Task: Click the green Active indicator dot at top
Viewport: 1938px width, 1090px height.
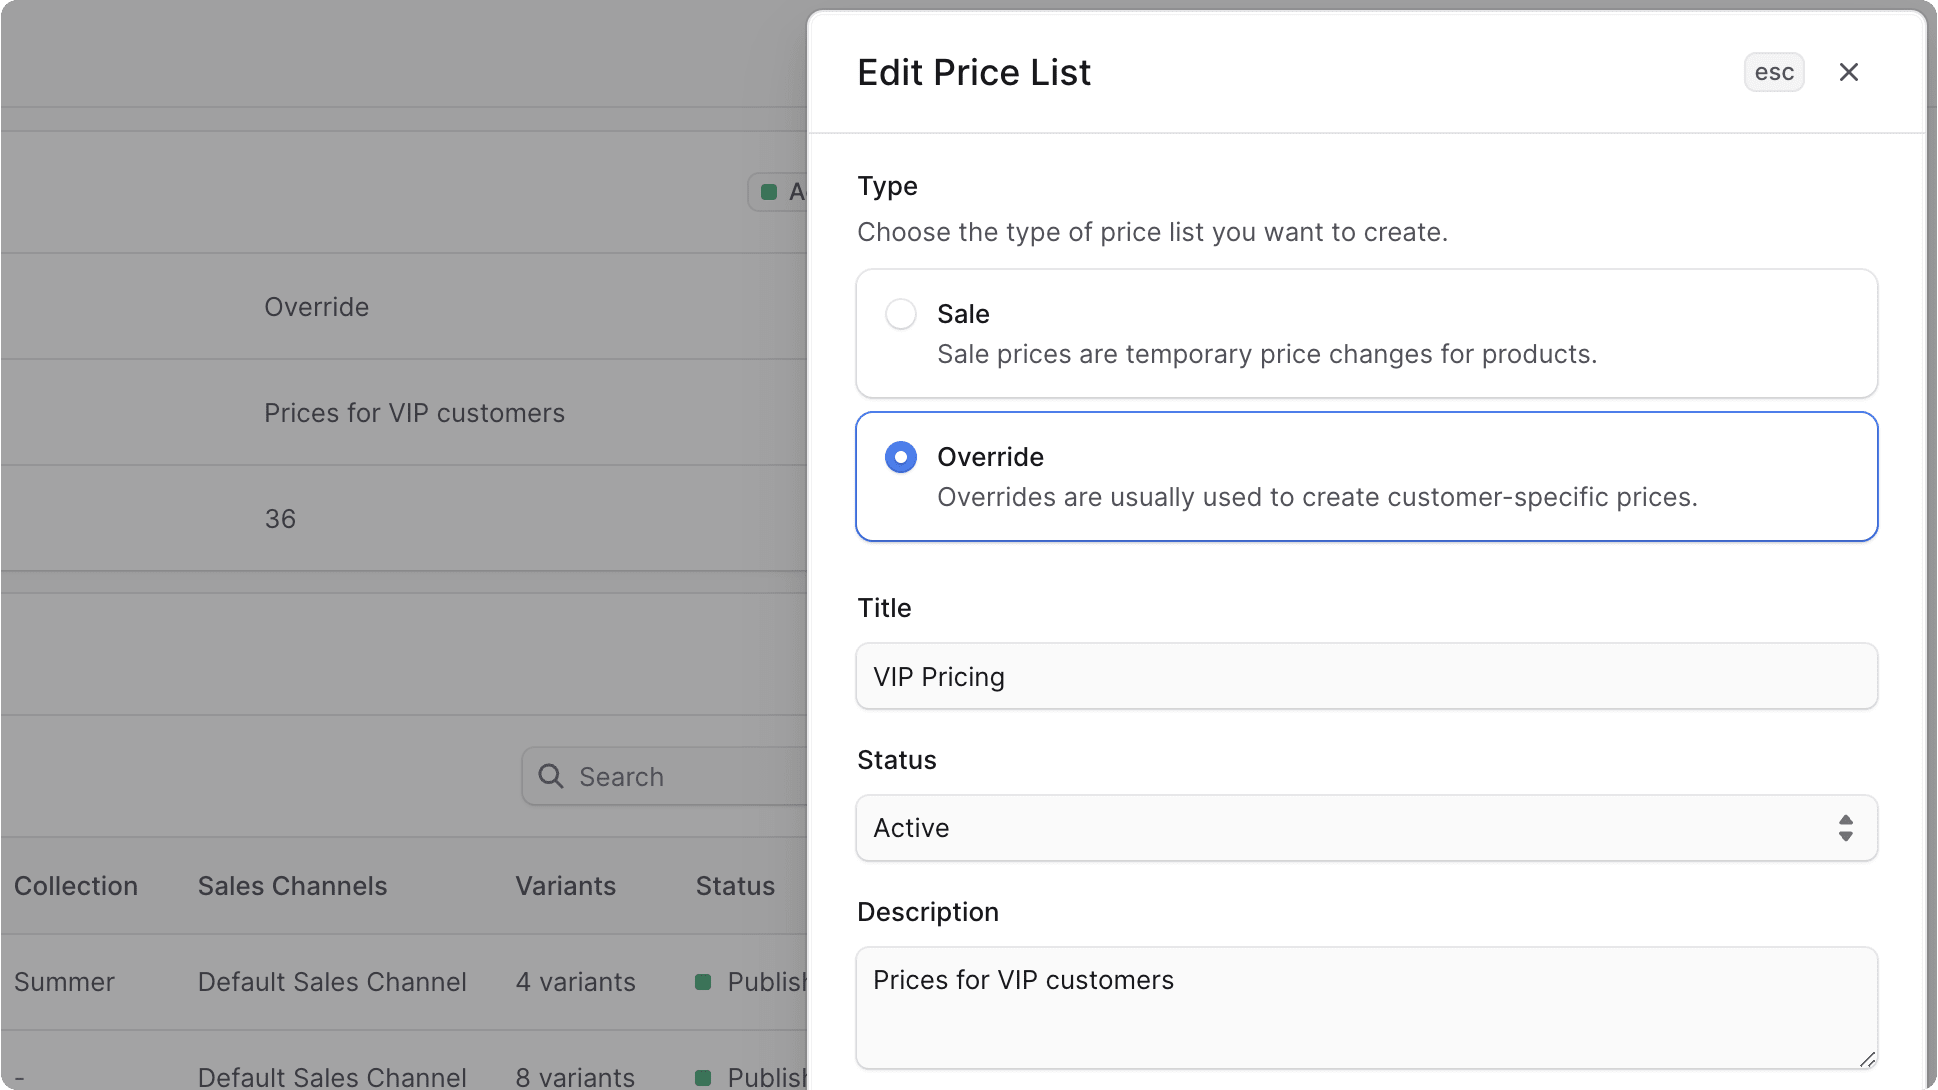Action: coord(770,191)
